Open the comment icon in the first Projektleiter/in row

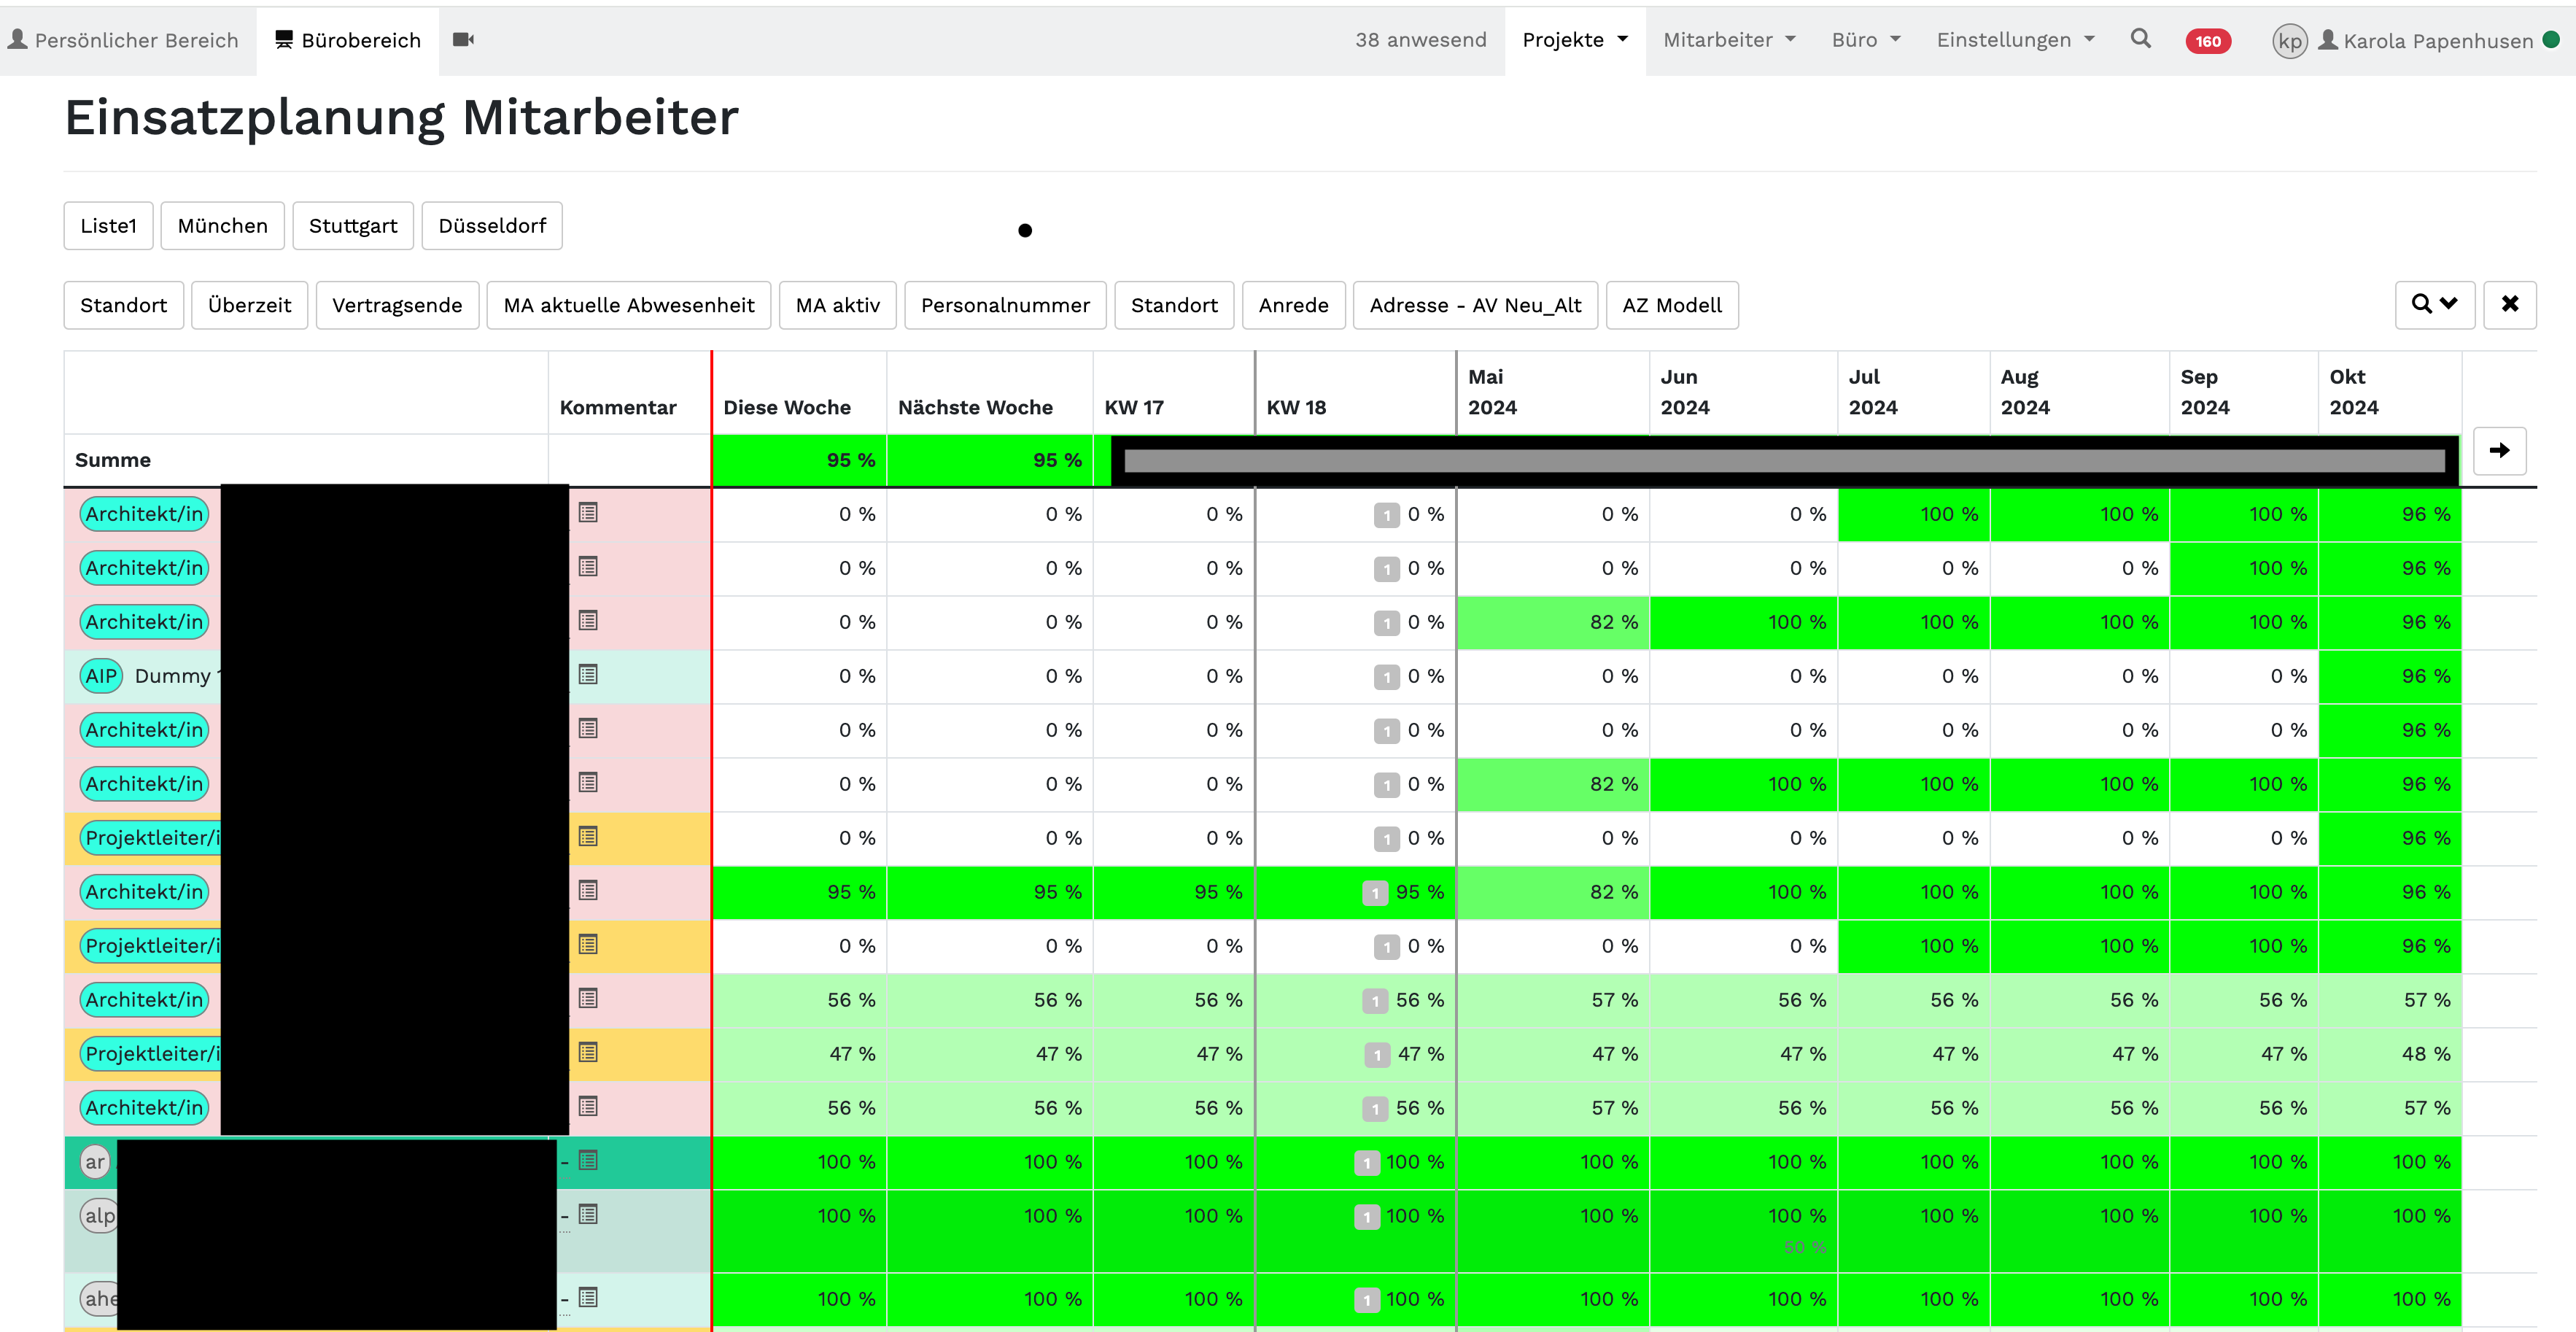(x=588, y=837)
